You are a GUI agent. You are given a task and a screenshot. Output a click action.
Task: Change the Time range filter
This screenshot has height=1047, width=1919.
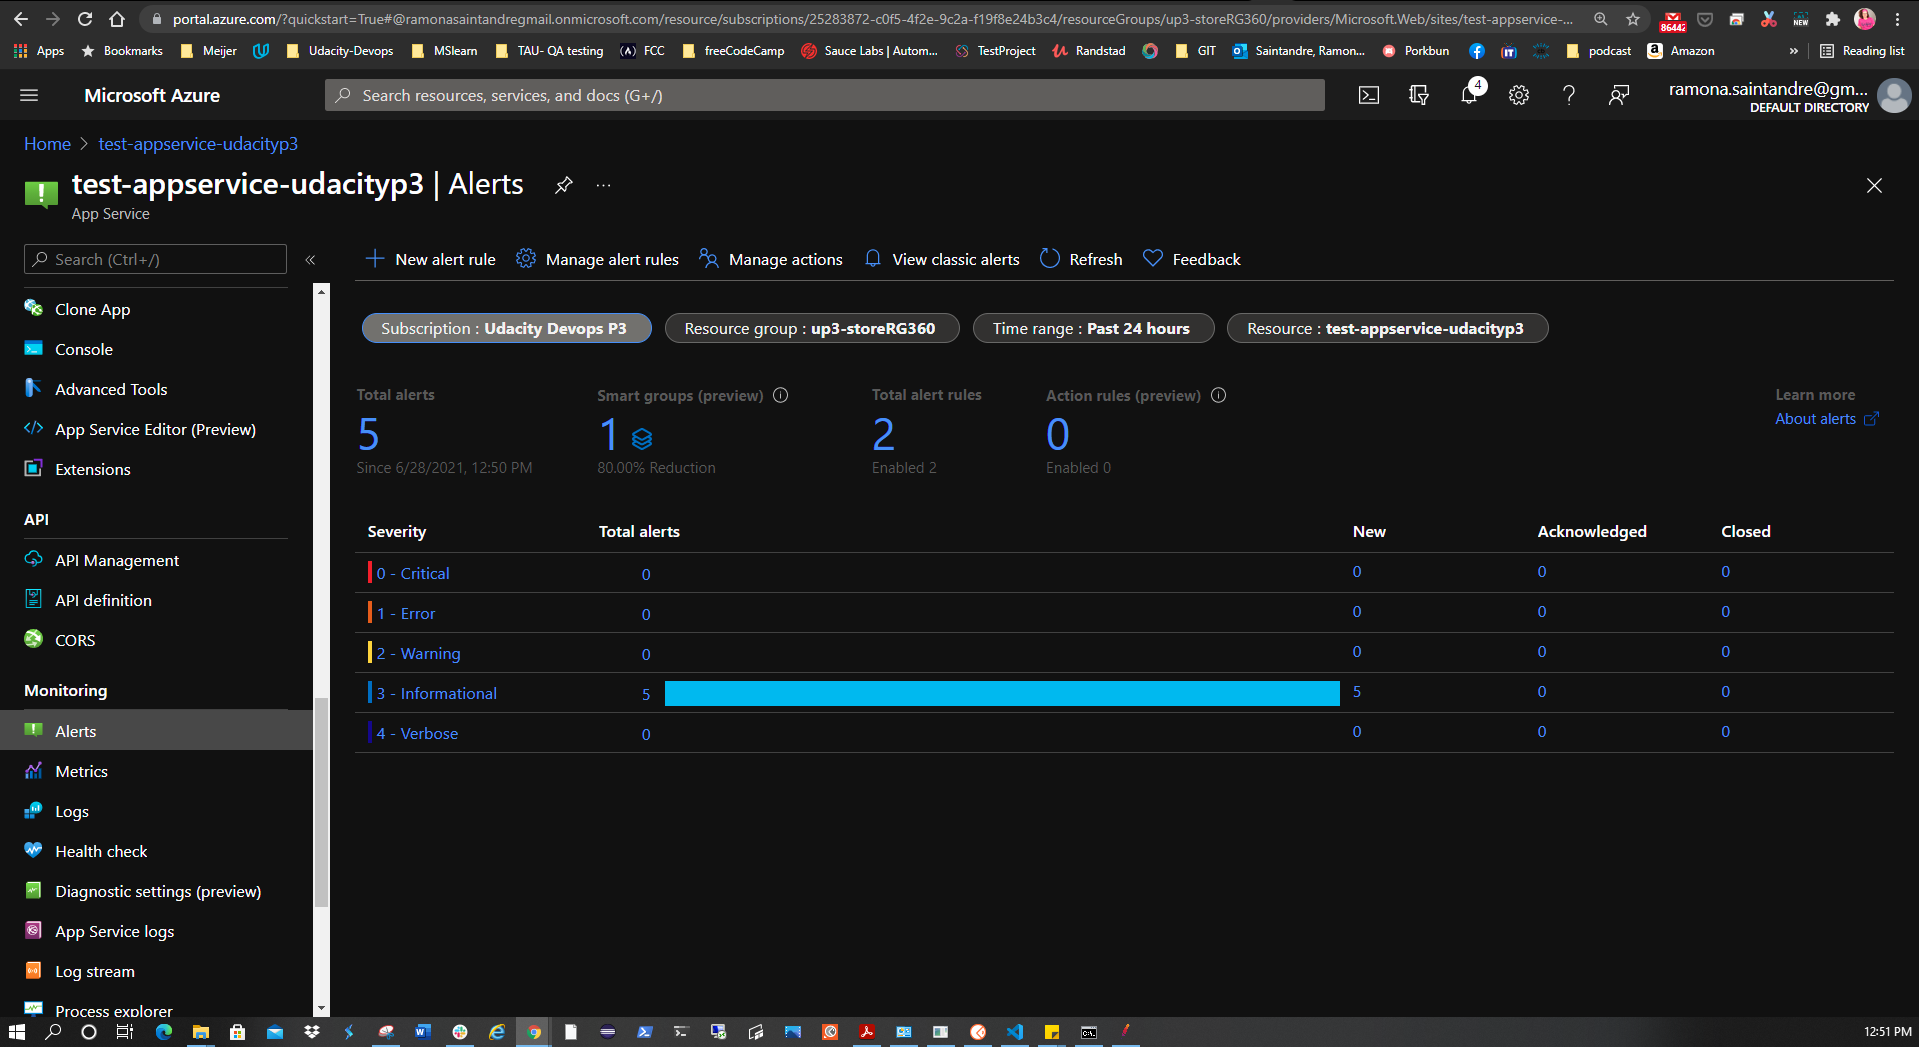tap(1094, 328)
